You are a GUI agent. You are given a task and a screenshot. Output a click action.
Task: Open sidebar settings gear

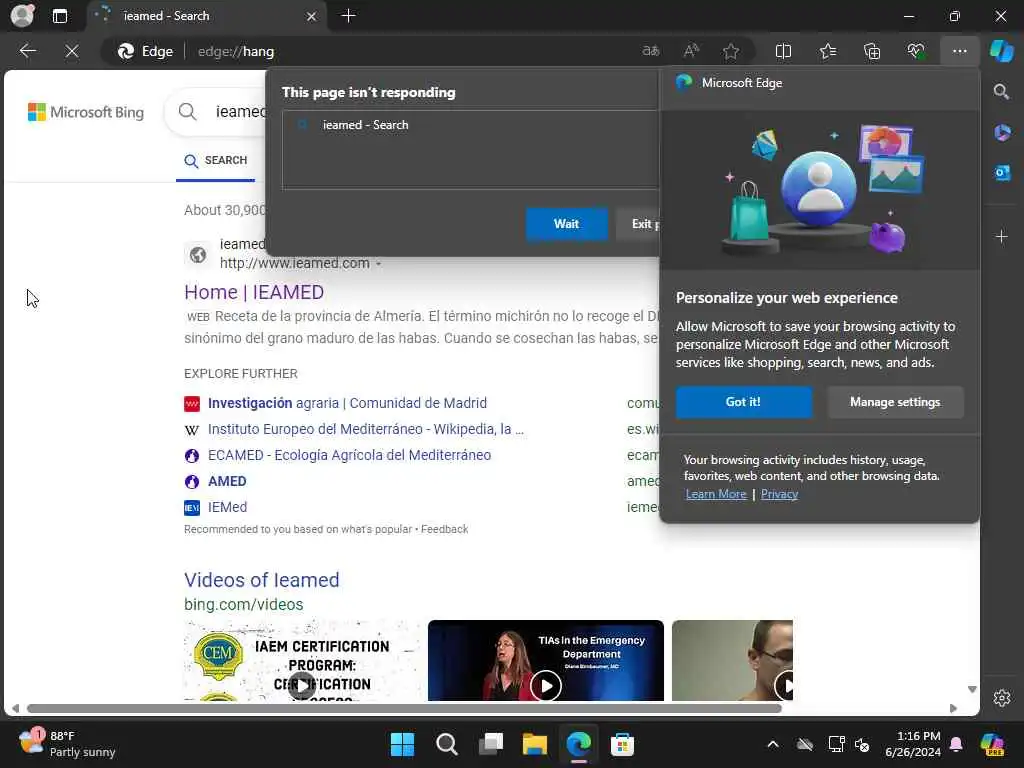(1002, 698)
